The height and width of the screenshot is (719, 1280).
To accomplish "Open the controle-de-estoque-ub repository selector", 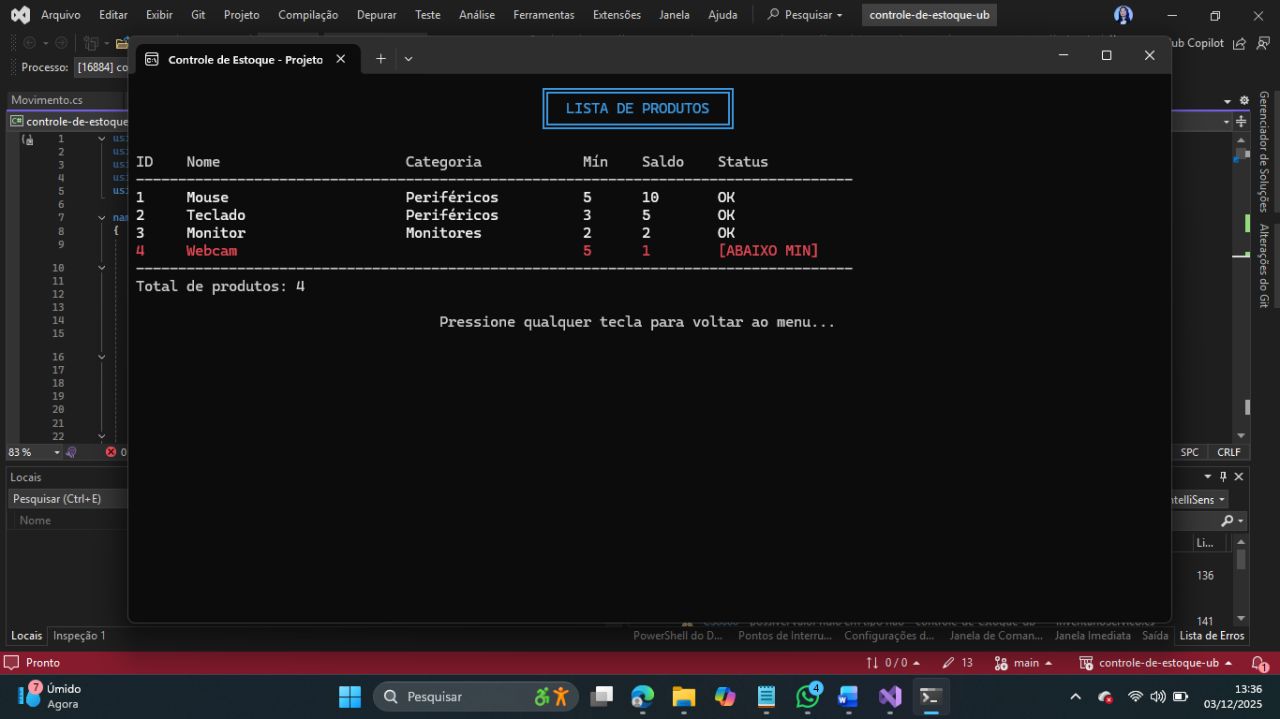I will coord(1155,663).
